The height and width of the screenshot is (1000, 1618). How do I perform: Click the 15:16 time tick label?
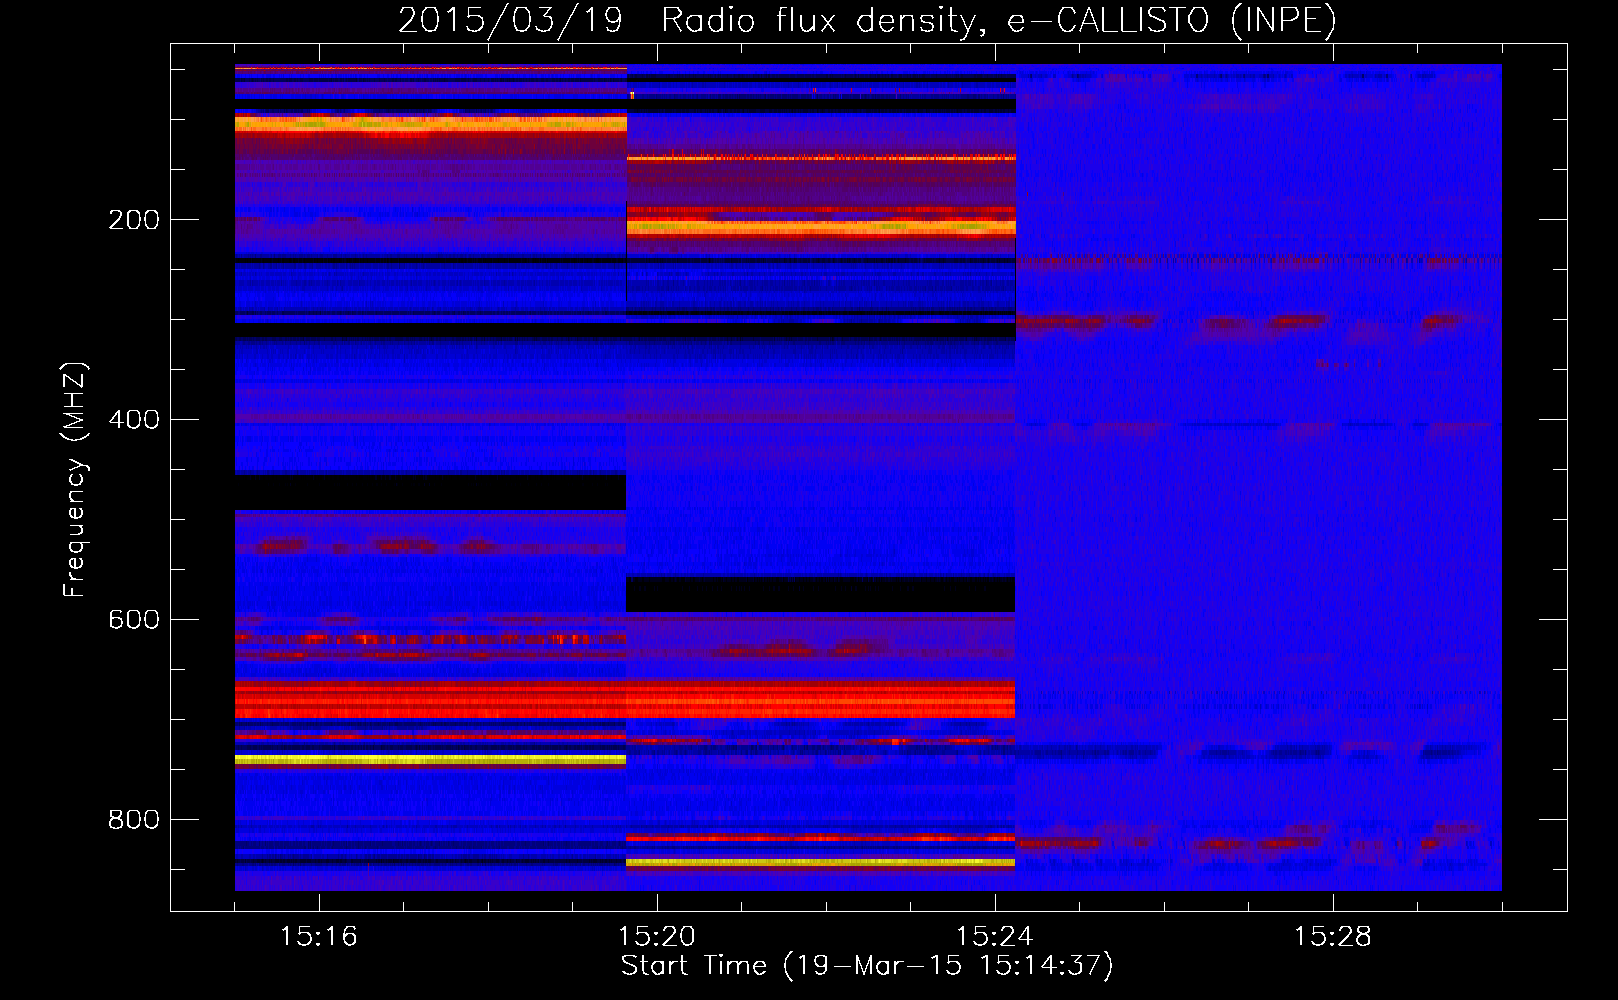(319, 937)
